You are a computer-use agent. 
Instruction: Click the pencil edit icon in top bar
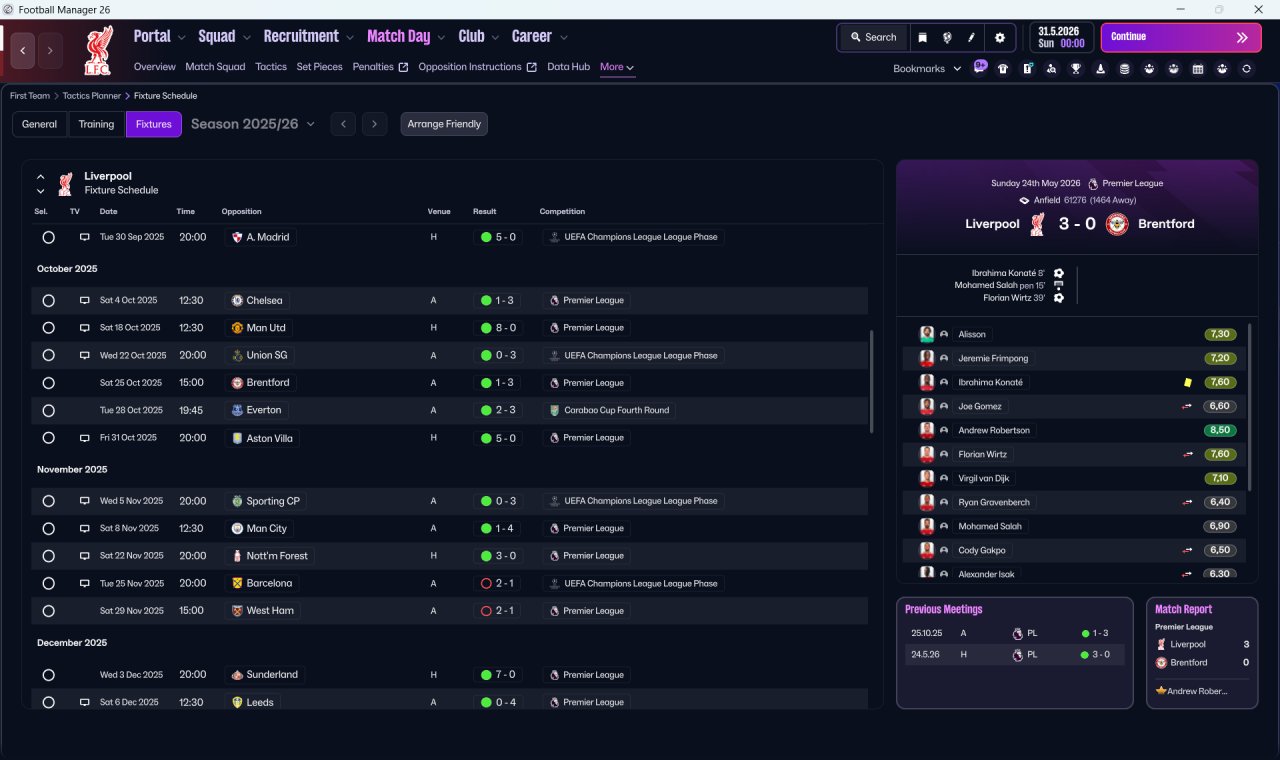(972, 37)
